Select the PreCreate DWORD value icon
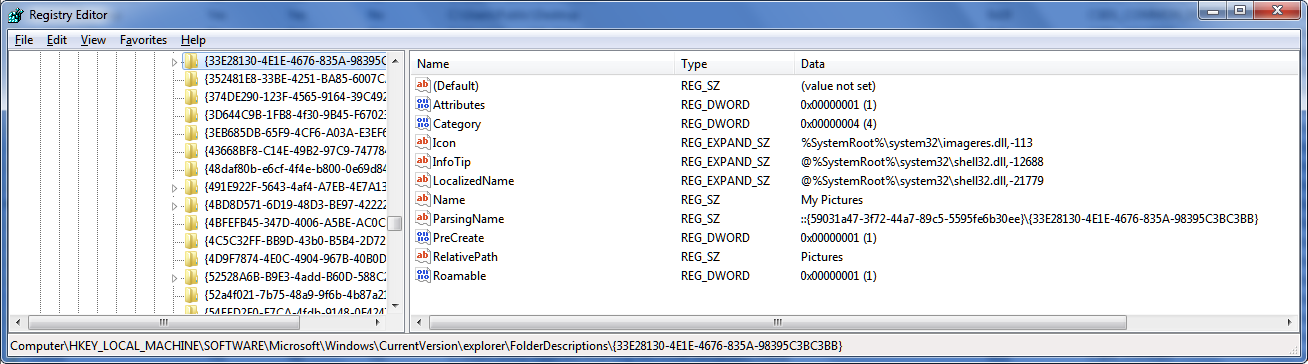This screenshot has width=1308, height=364. tap(422, 238)
